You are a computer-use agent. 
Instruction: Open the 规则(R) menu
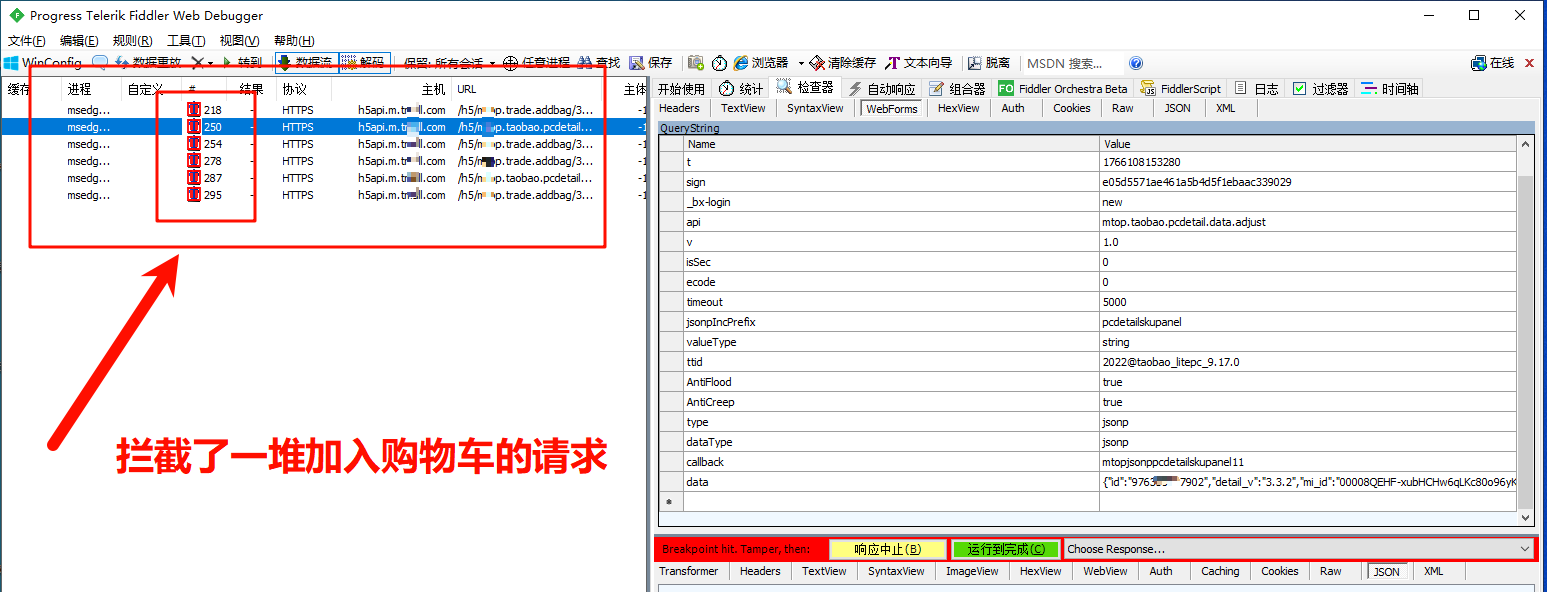point(132,41)
